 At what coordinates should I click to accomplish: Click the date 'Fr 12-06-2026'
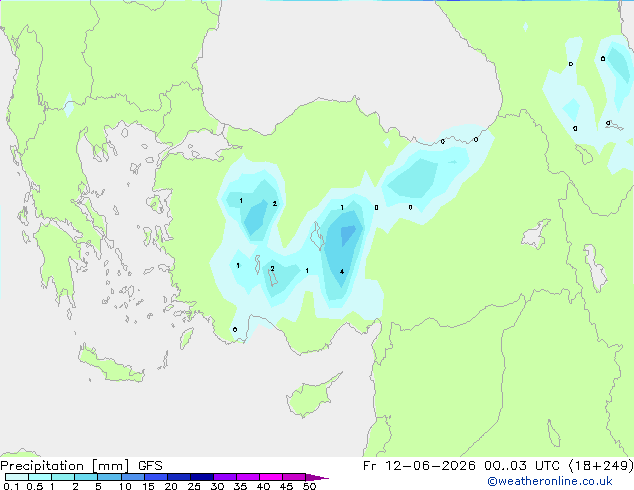[x=419, y=466]
